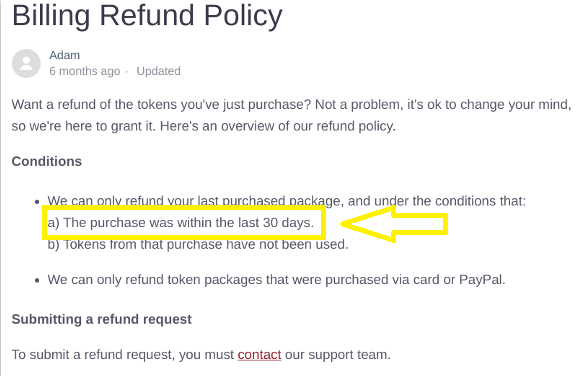Click the Billing Refund Policy title

147,16
